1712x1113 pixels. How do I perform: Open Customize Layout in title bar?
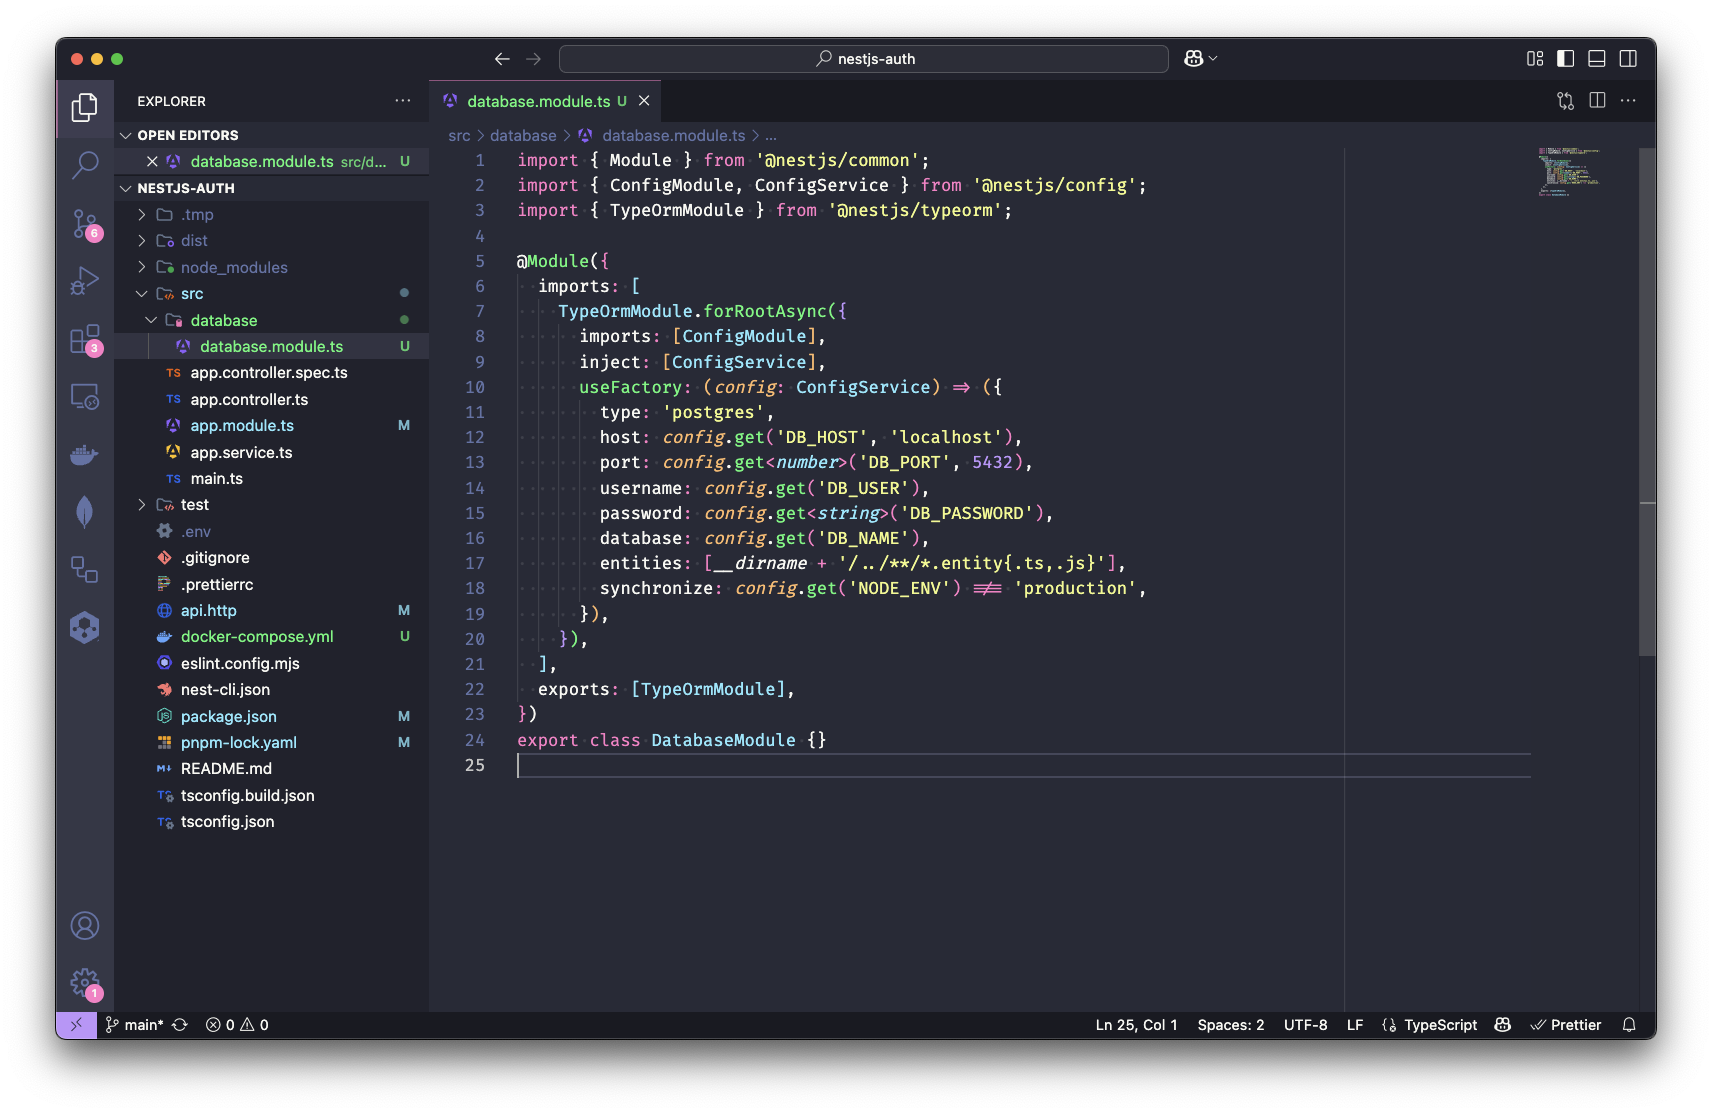tap(1535, 59)
